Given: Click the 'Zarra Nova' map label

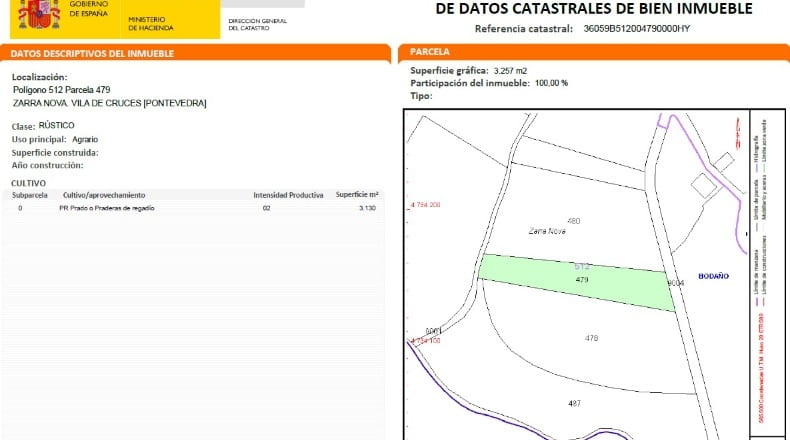Looking at the screenshot, I should (x=547, y=231).
